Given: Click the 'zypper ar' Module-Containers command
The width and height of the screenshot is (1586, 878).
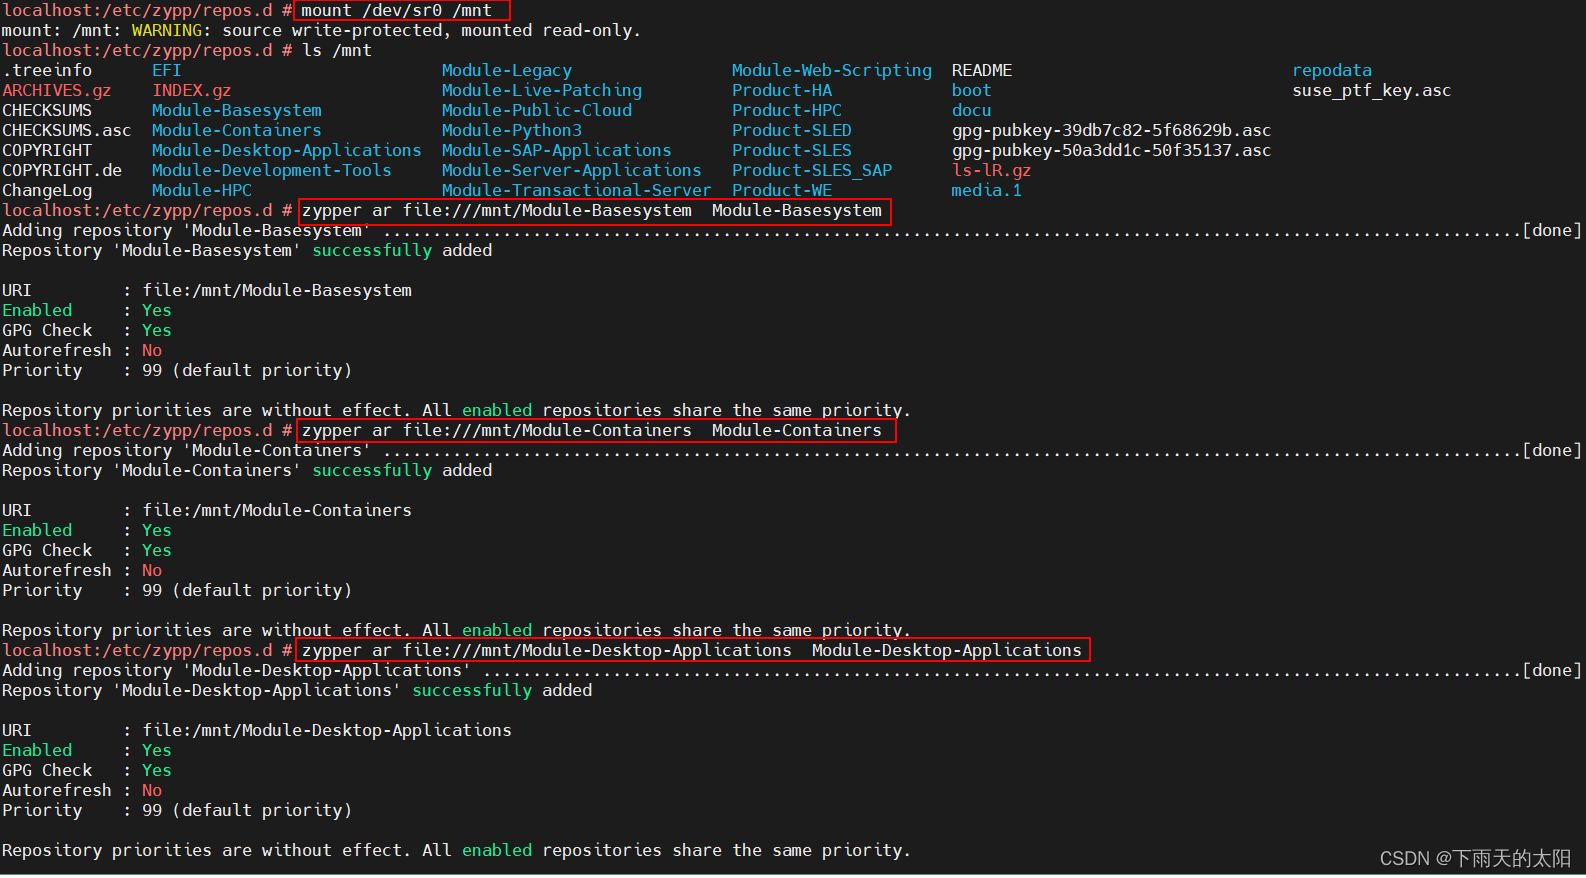Looking at the screenshot, I should (x=592, y=430).
